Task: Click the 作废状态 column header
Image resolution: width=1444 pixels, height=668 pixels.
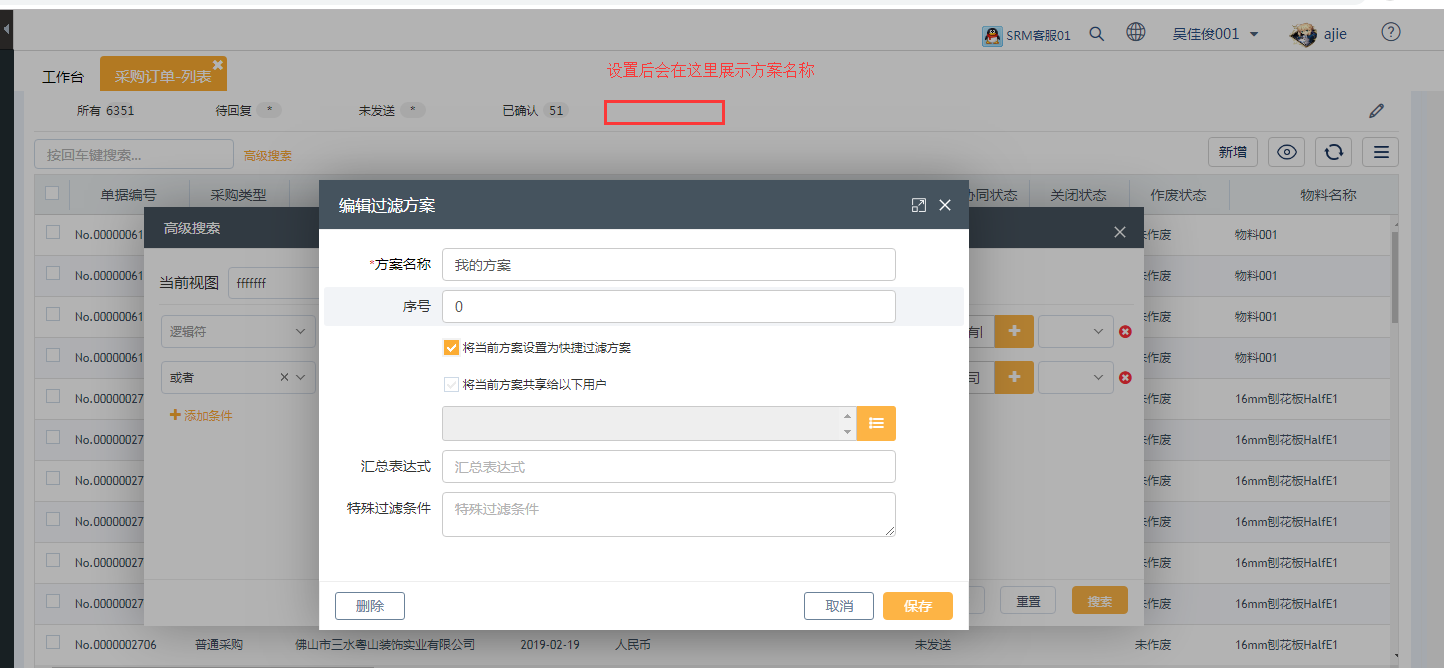Action: [1178, 196]
